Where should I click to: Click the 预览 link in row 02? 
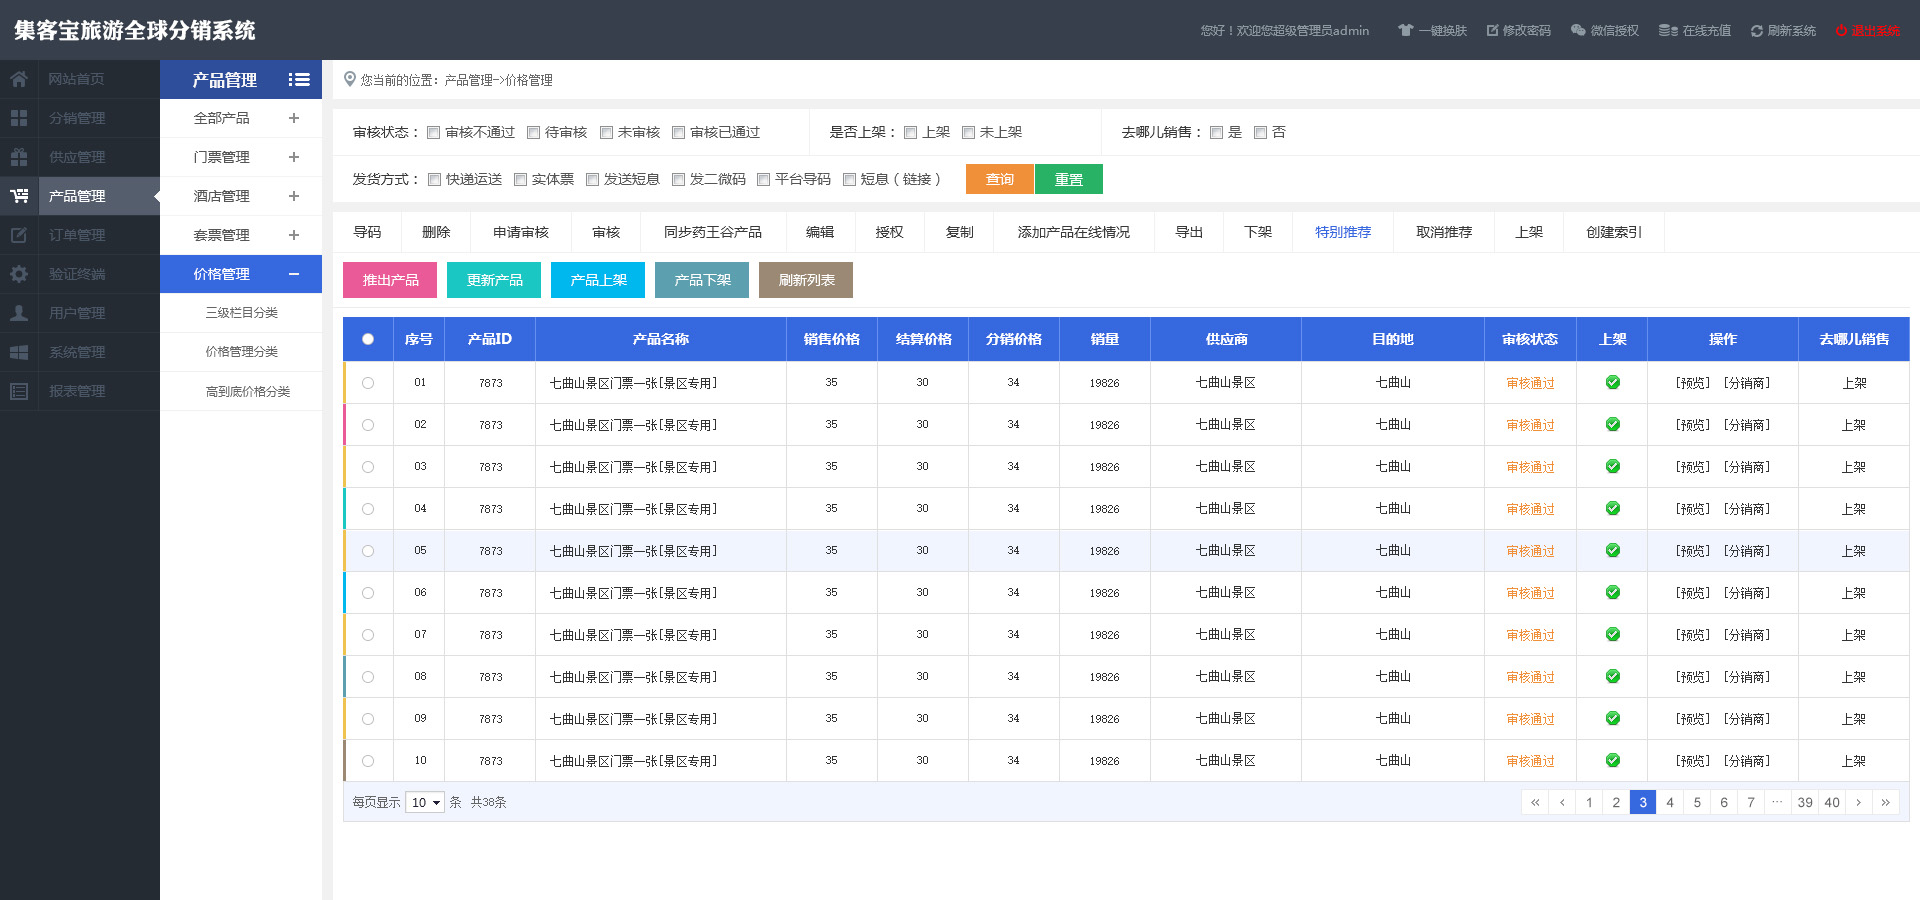coord(1693,425)
